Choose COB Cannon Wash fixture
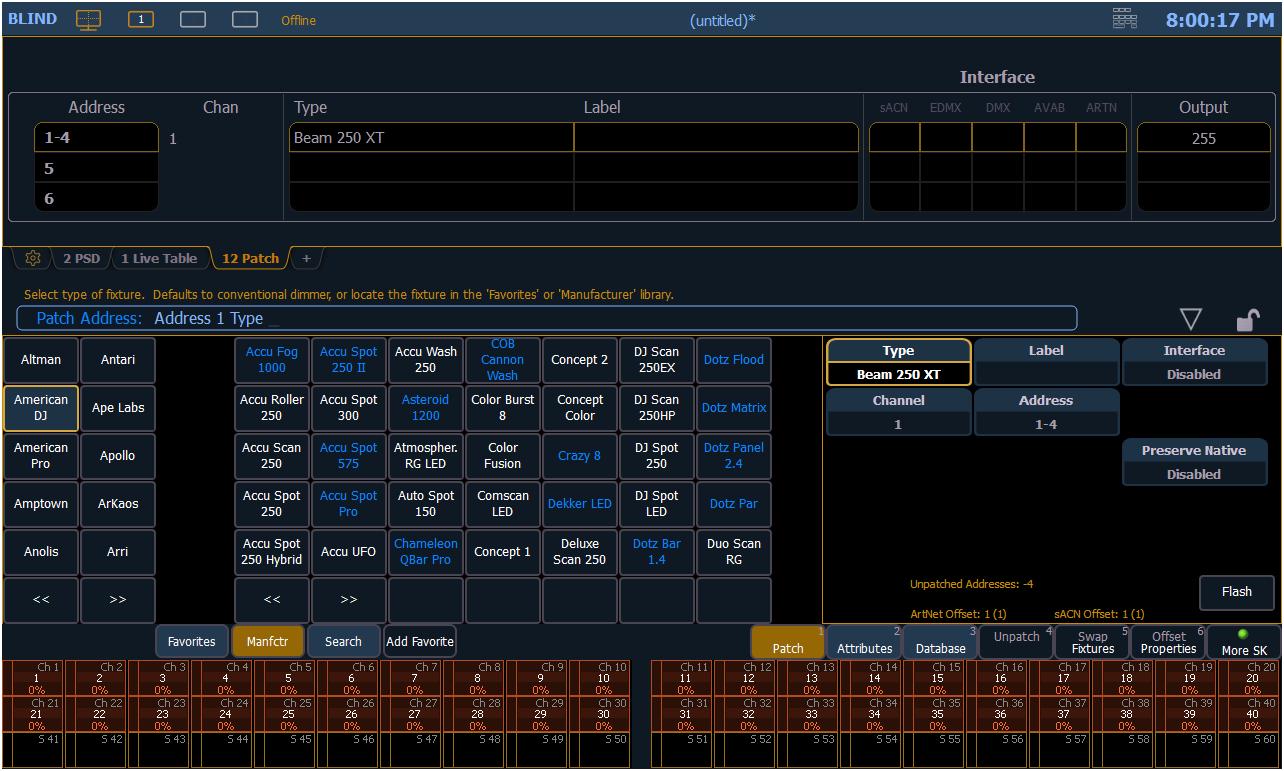The height and width of the screenshot is (771, 1284). coord(503,360)
